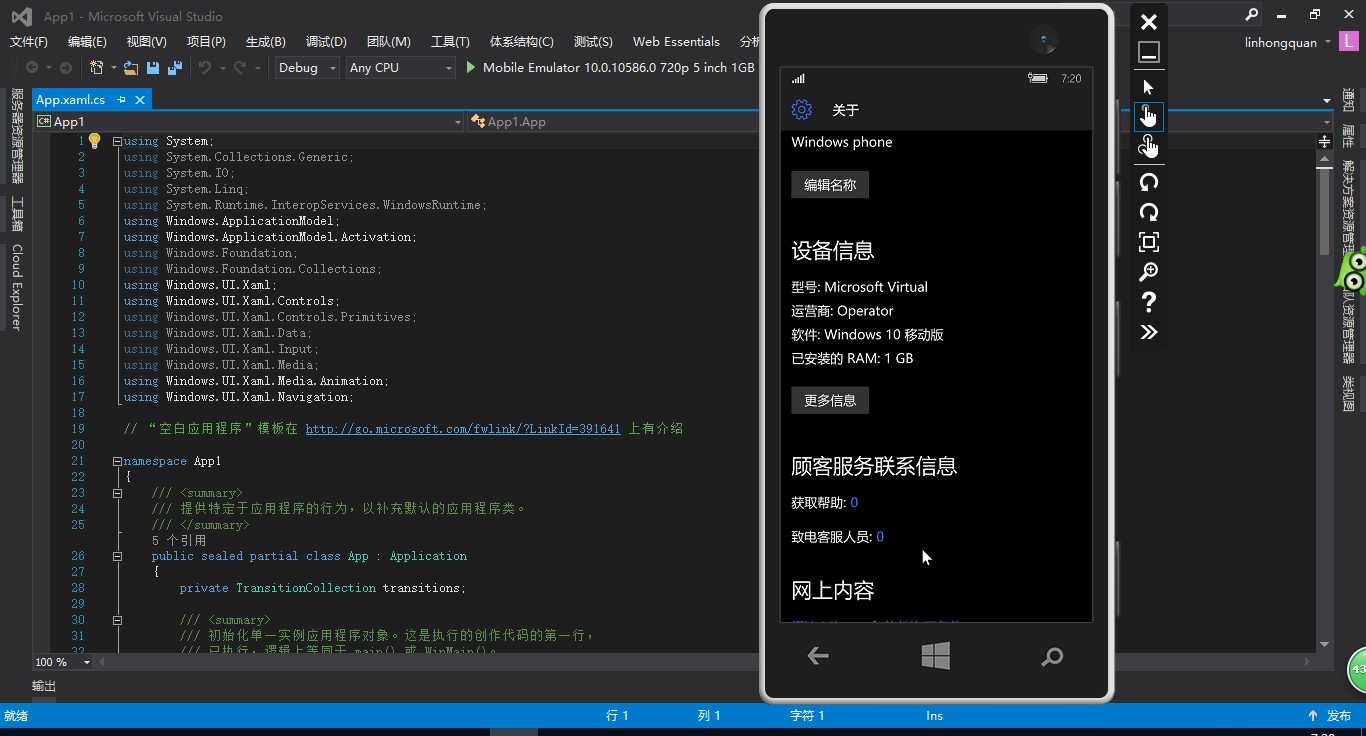Close the App.xaml.cs tab
The width and height of the screenshot is (1366, 736).
point(140,100)
